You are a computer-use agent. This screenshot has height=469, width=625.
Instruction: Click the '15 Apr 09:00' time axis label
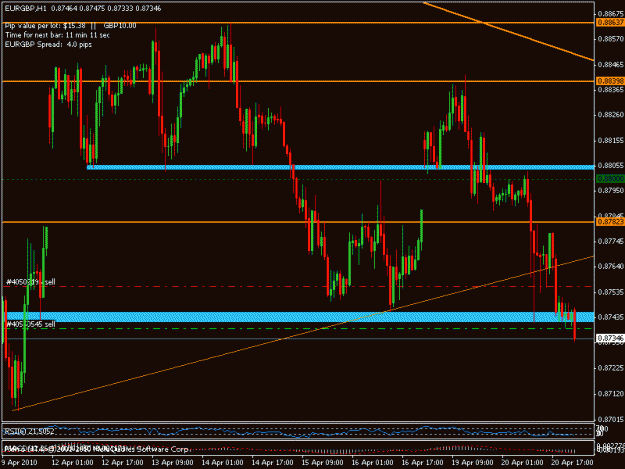pyautogui.click(x=322, y=463)
